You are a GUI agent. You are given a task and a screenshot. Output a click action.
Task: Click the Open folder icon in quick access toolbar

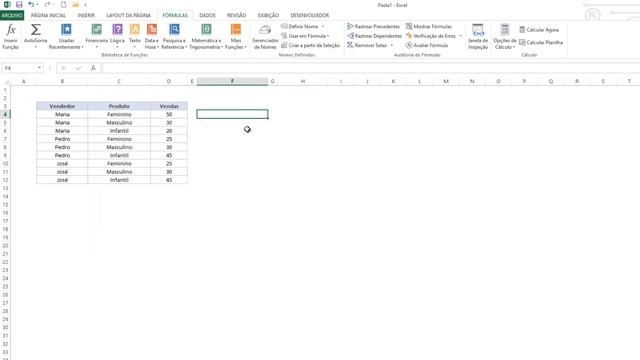[x=76, y=4]
